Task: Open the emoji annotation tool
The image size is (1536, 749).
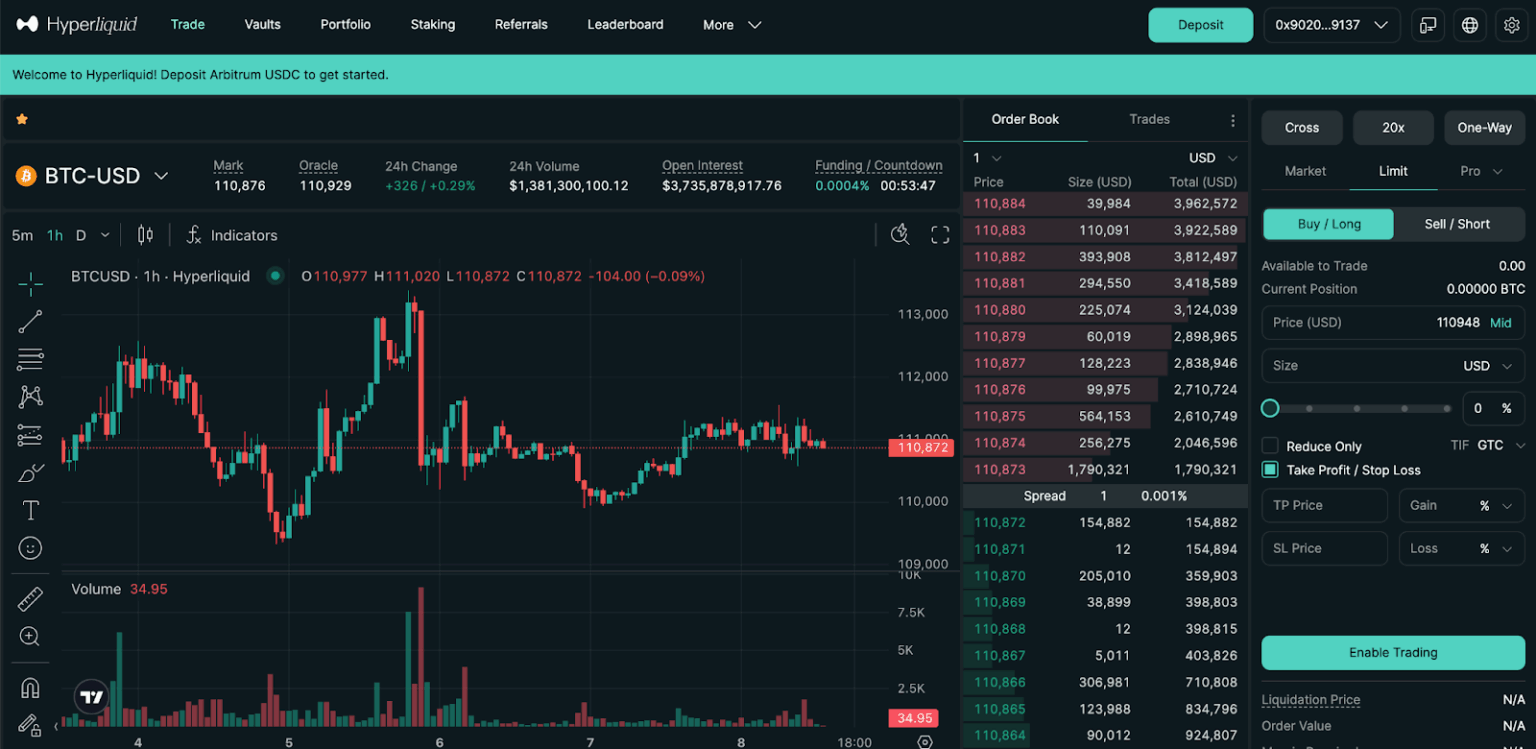Action: pos(30,547)
